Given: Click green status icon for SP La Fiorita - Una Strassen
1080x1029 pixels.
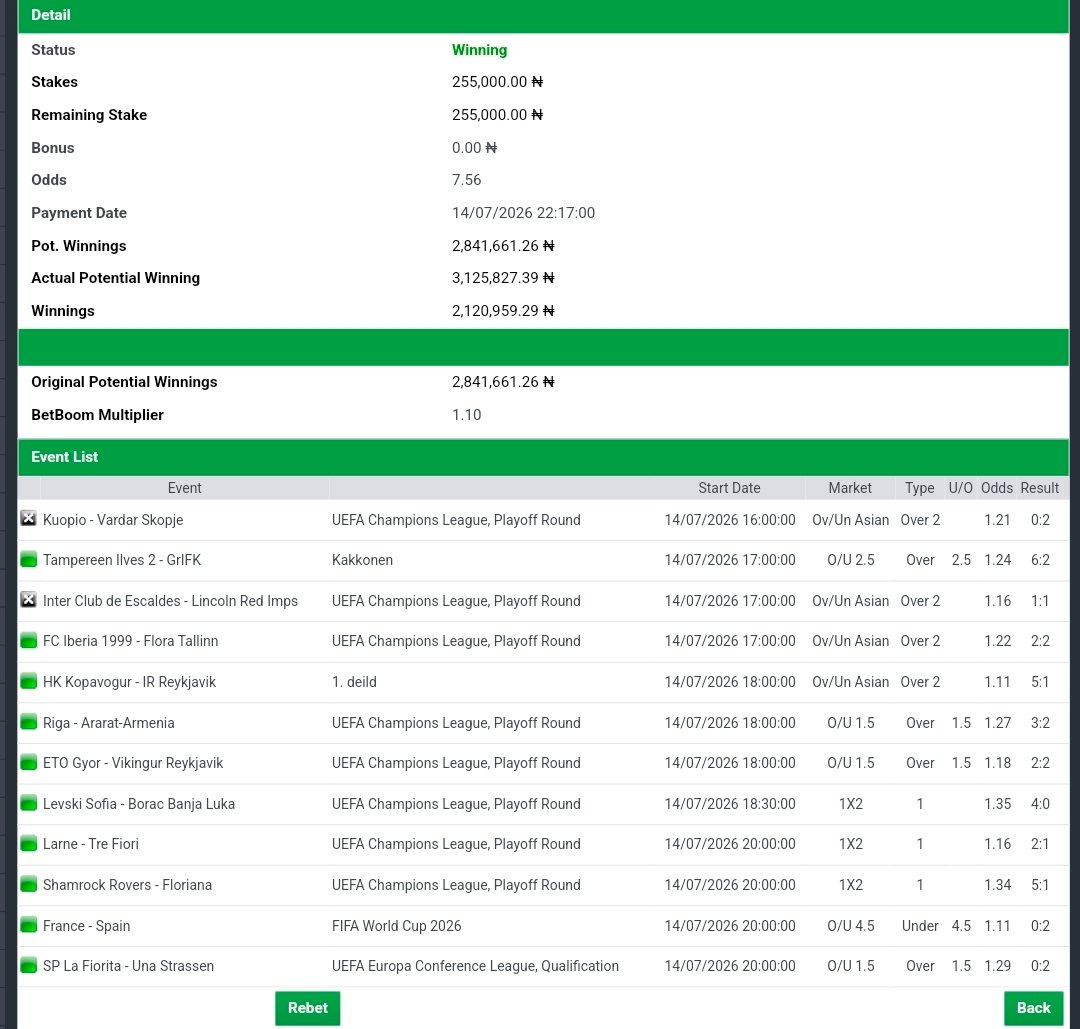Looking at the screenshot, I should pyautogui.click(x=28, y=966).
